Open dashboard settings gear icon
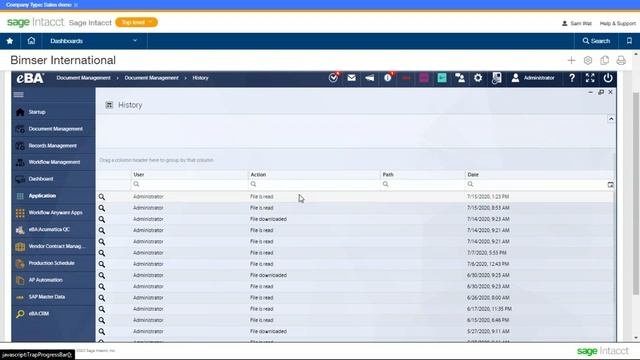The height and width of the screenshot is (360, 640). 588,60
